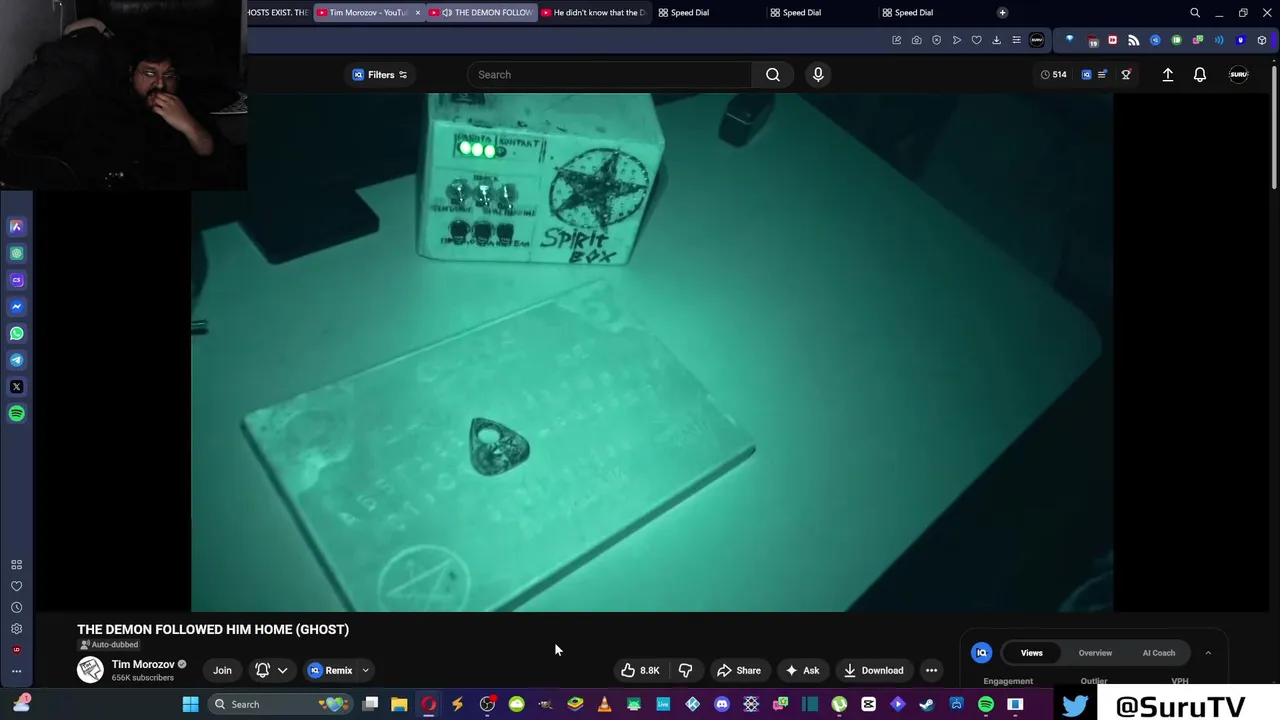Click the YouTube search magnifier button
The height and width of the screenshot is (720, 1280).
pos(773,74)
